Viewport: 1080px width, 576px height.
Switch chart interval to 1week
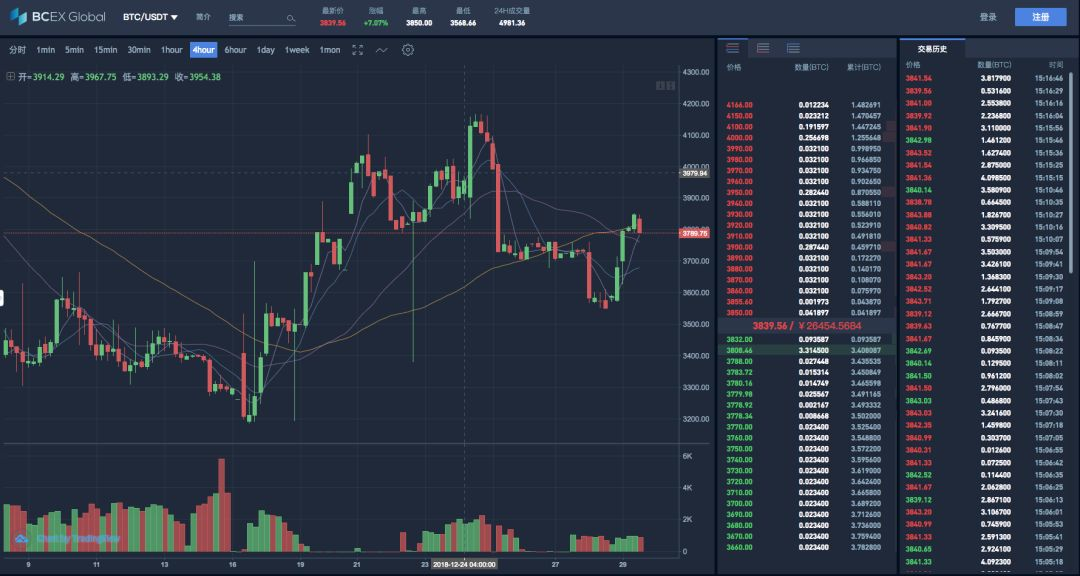297,50
